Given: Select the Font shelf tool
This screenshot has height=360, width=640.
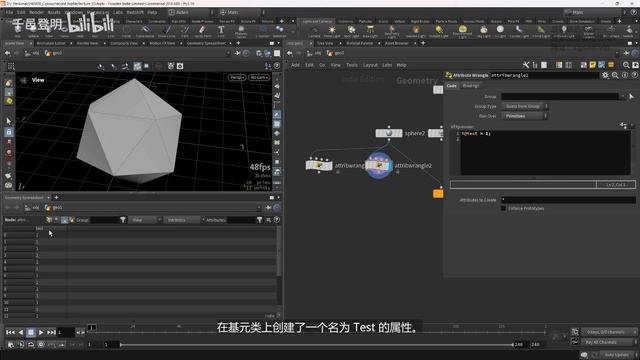Looking at the screenshot, I should [x=221, y=31].
